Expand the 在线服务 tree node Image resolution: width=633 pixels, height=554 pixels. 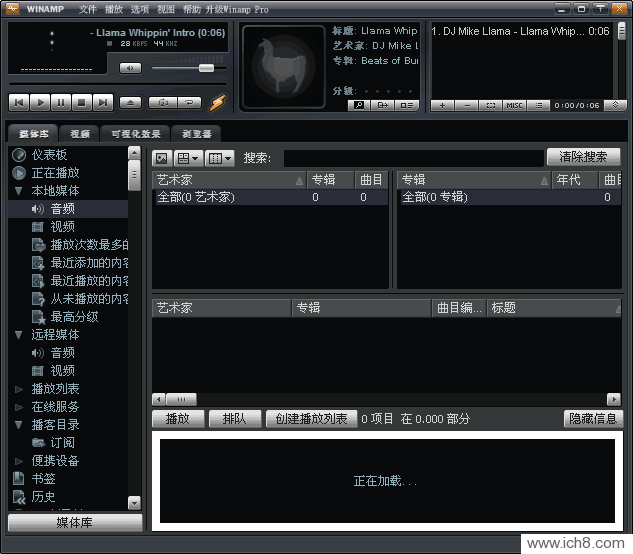pyautogui.click(x=18, y=407)
